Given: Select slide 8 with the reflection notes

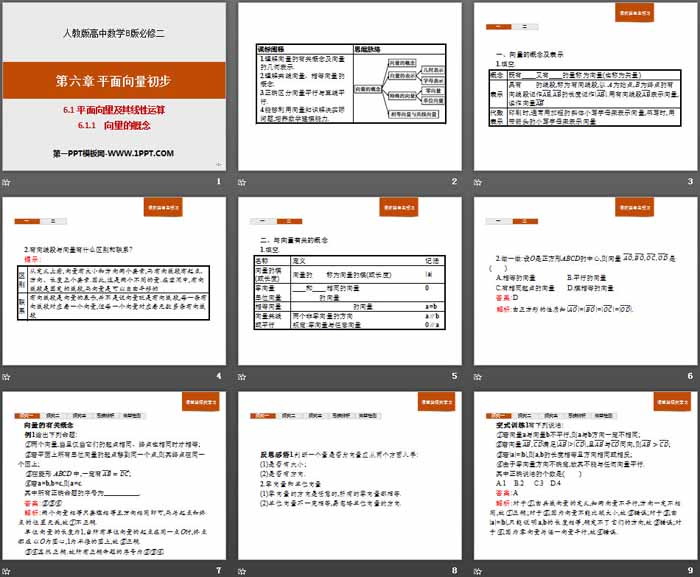Looking at the screenshot, I should (350, 476).
